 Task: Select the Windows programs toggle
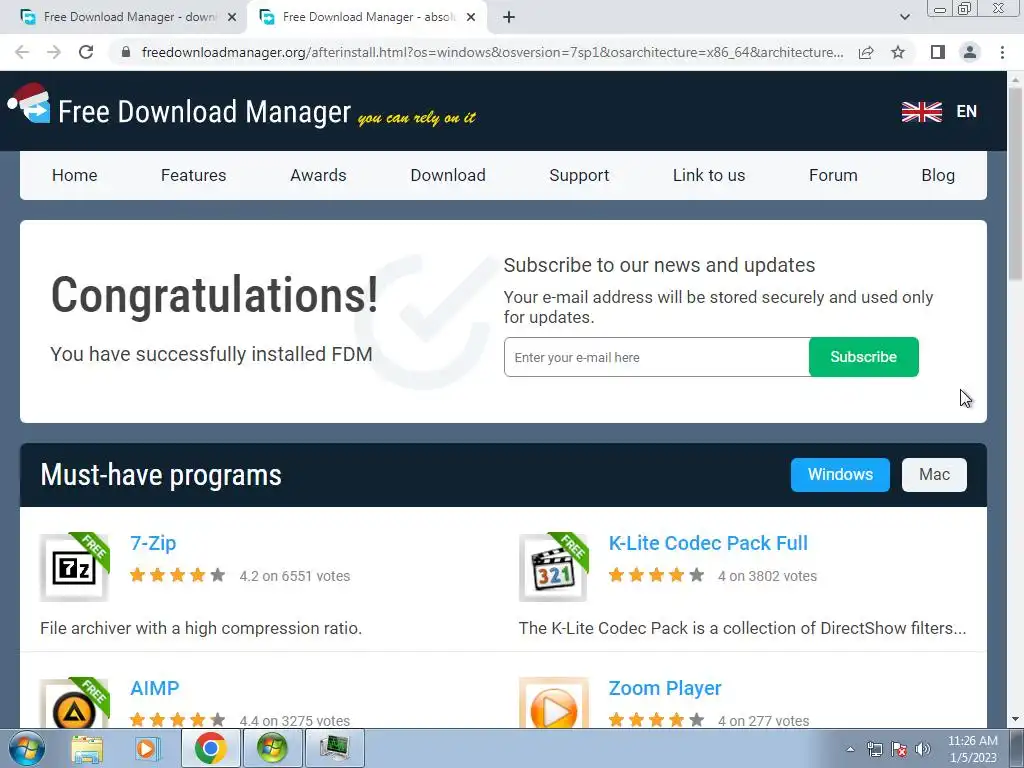[840, 475]
